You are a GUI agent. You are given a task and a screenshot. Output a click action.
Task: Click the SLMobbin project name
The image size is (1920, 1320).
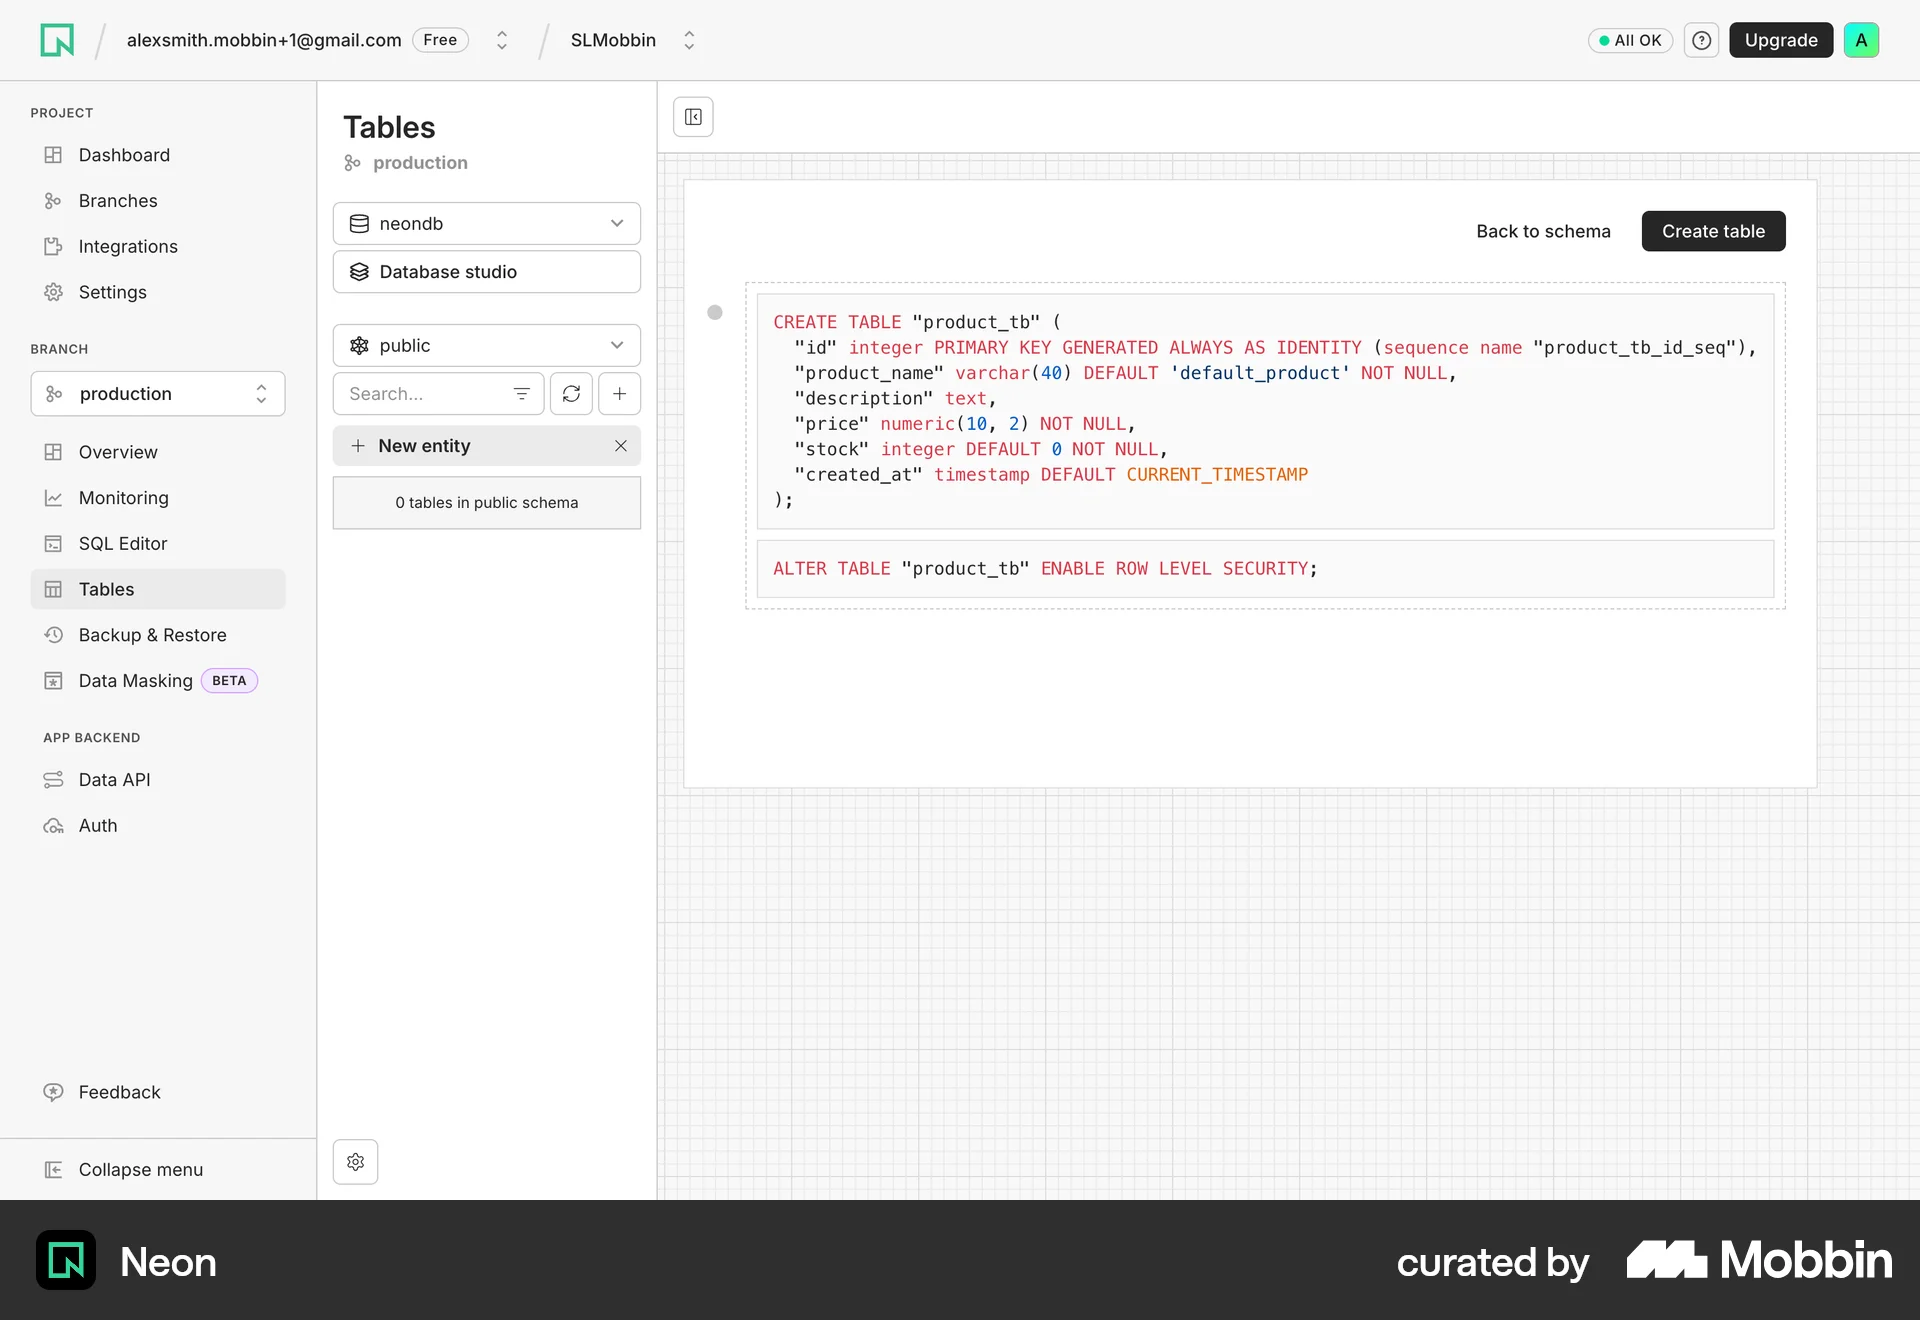613,40
